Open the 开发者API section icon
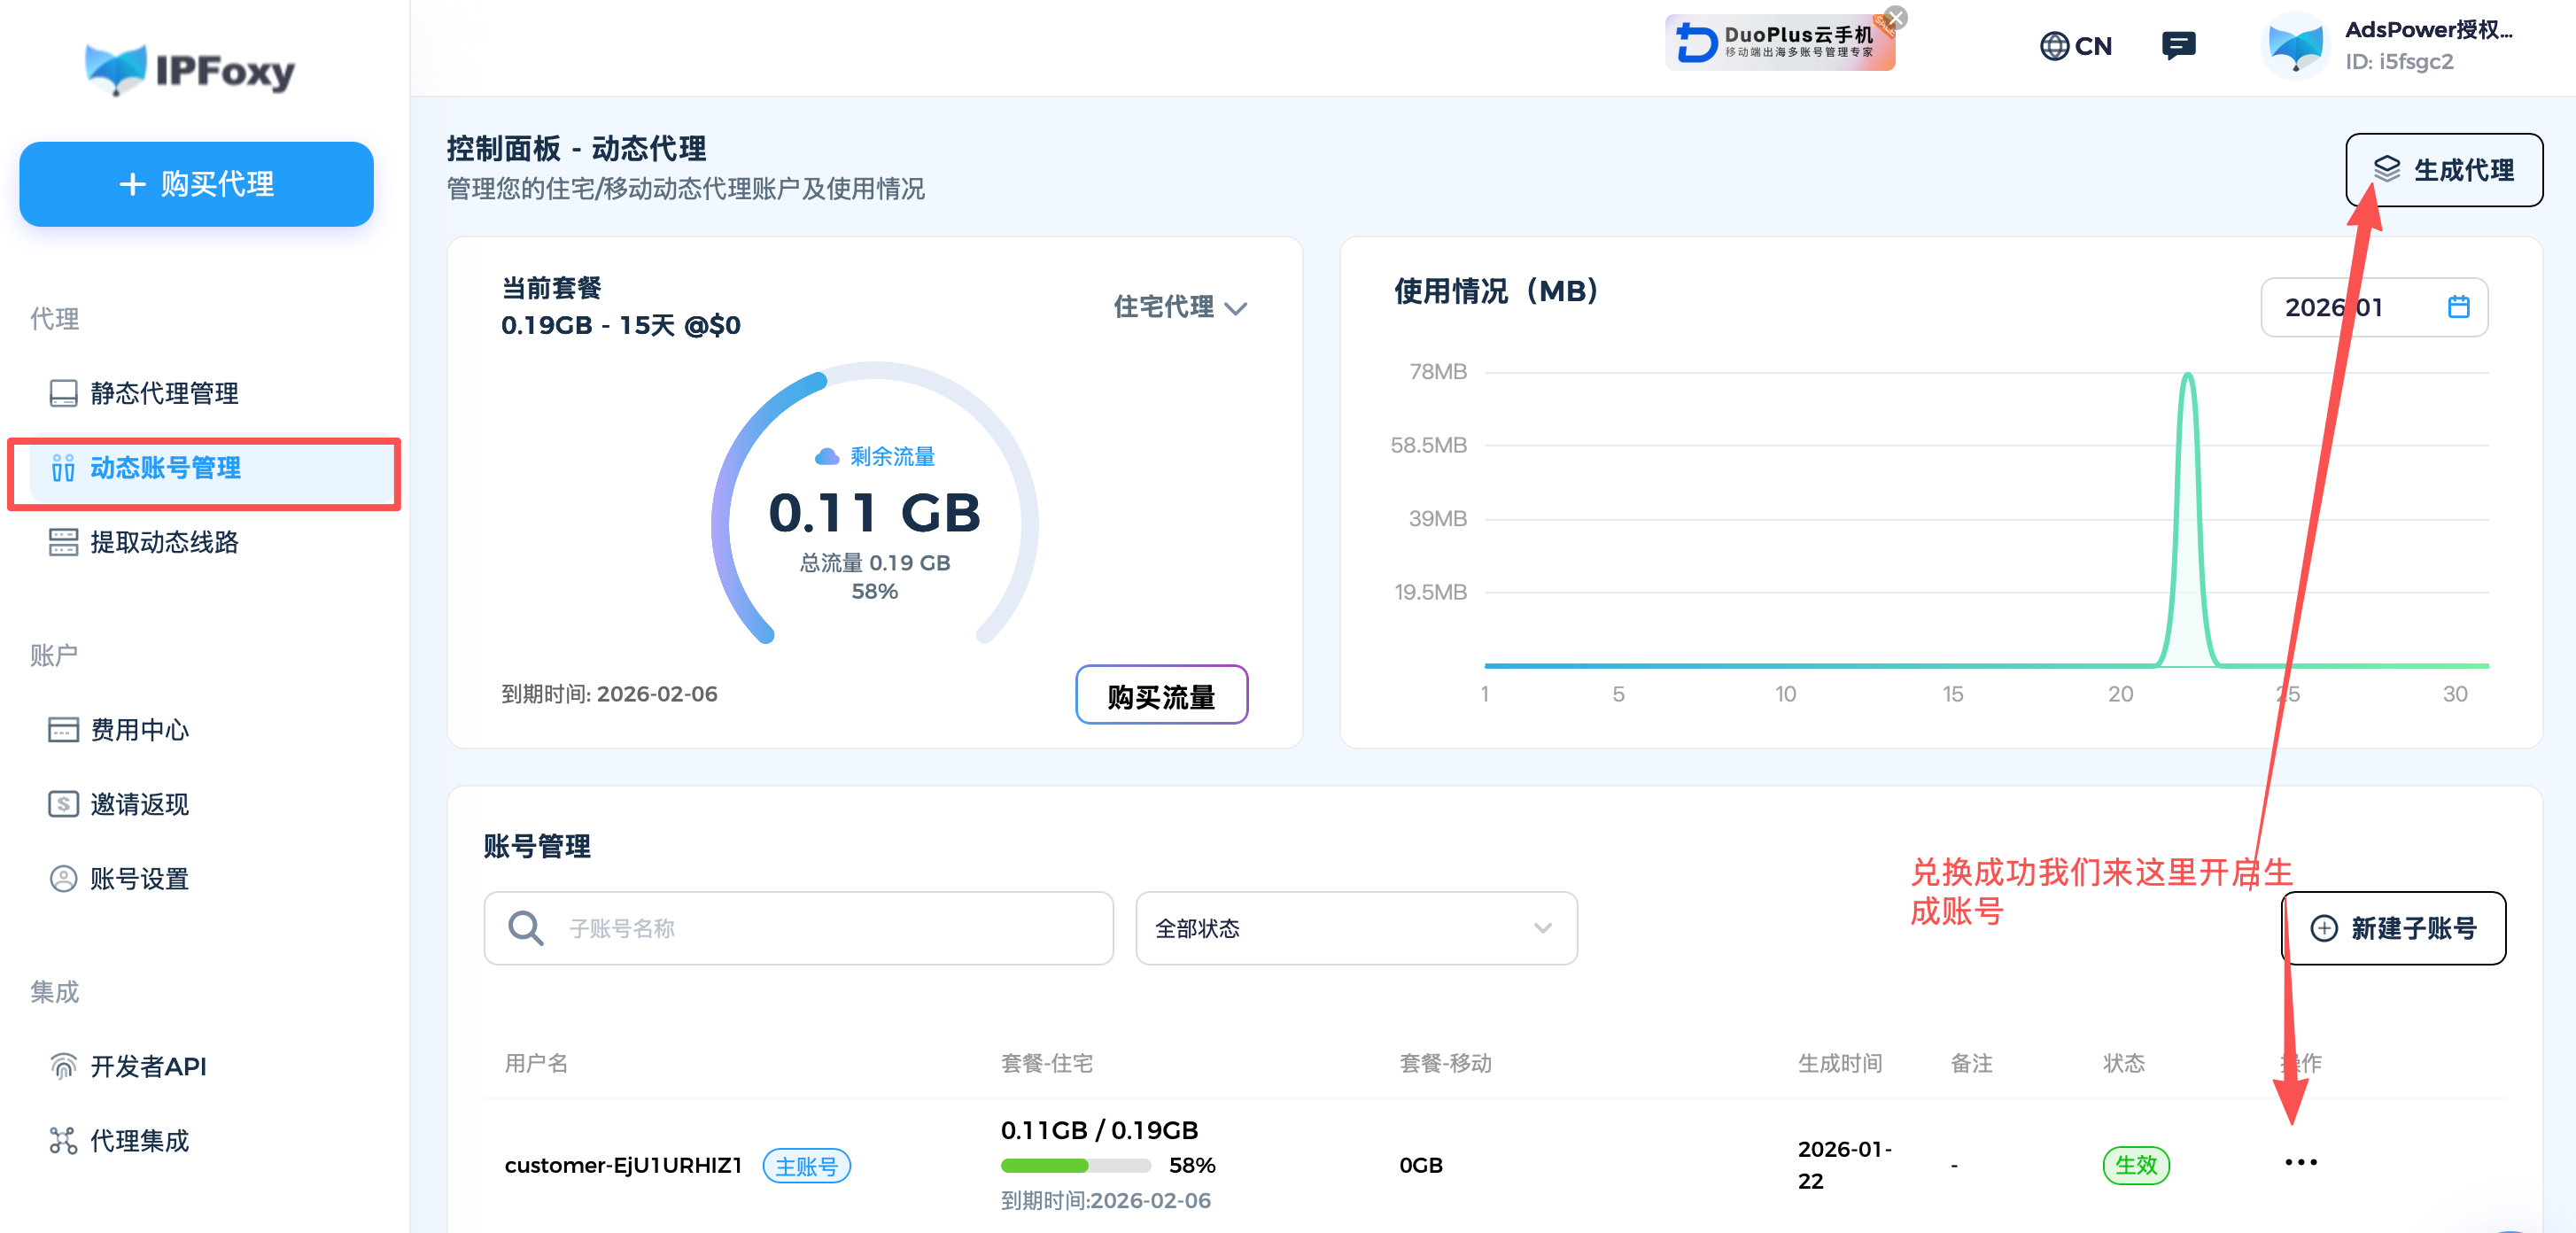Screen dimensions: 2576x1233 [63, 1066]
